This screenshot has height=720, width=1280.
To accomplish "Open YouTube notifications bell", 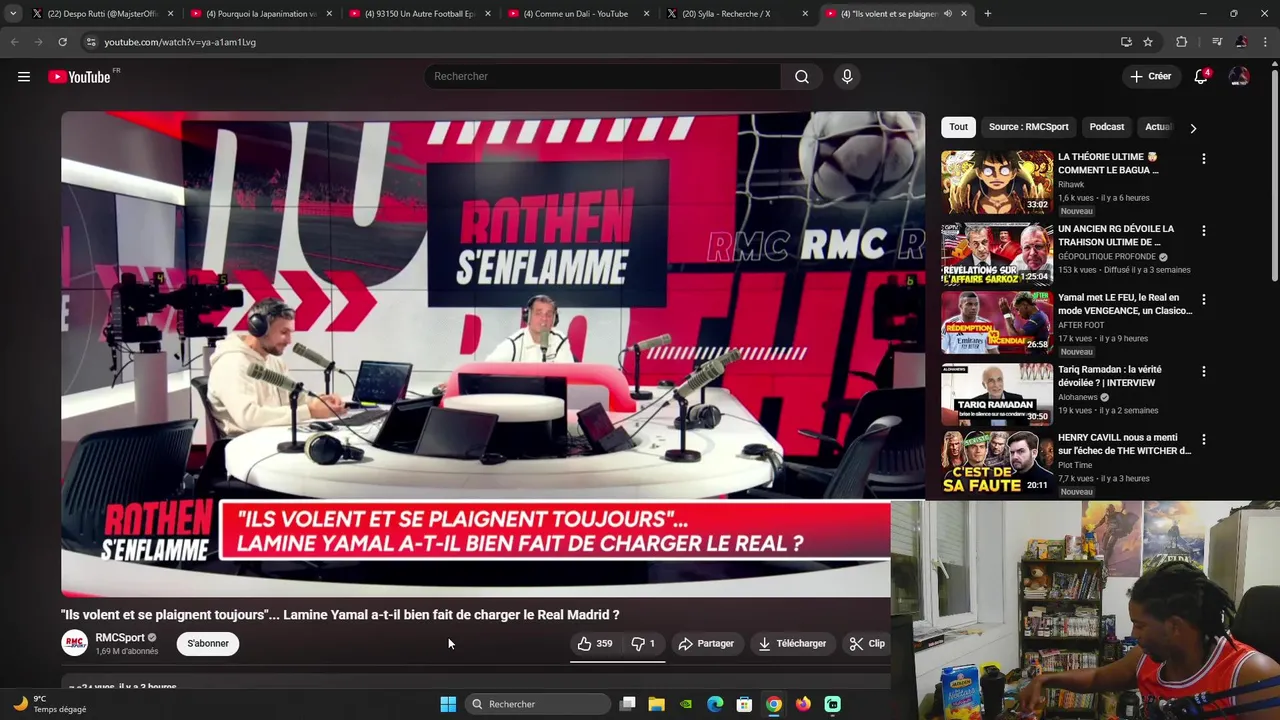I will (1201, 77).
